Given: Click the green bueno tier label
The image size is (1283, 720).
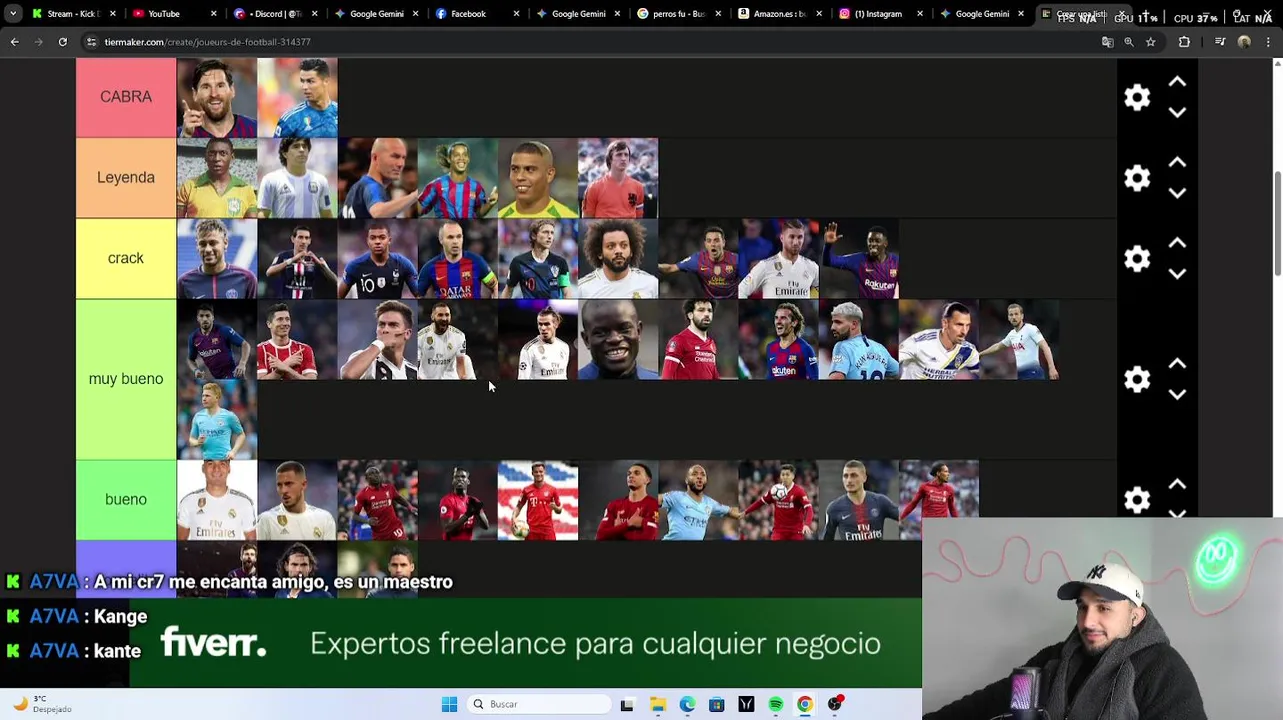Looking at the screenshot, I should tap(126, 499).
